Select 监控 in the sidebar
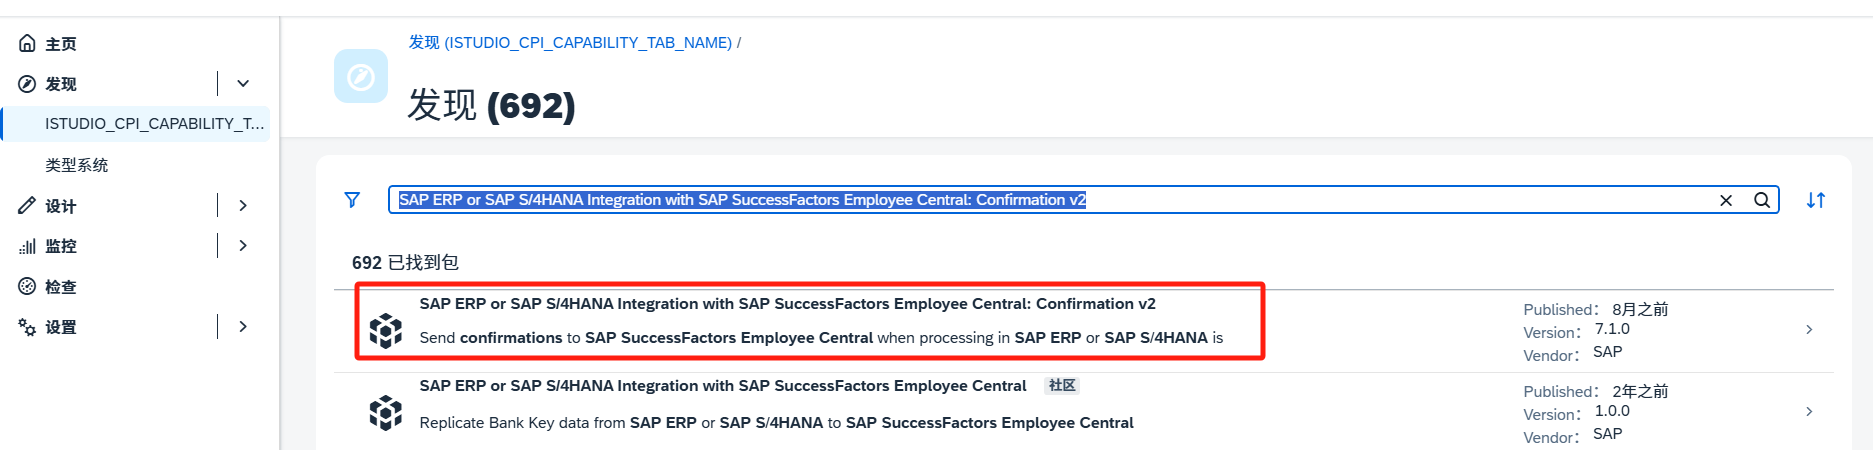 point(61,246)
